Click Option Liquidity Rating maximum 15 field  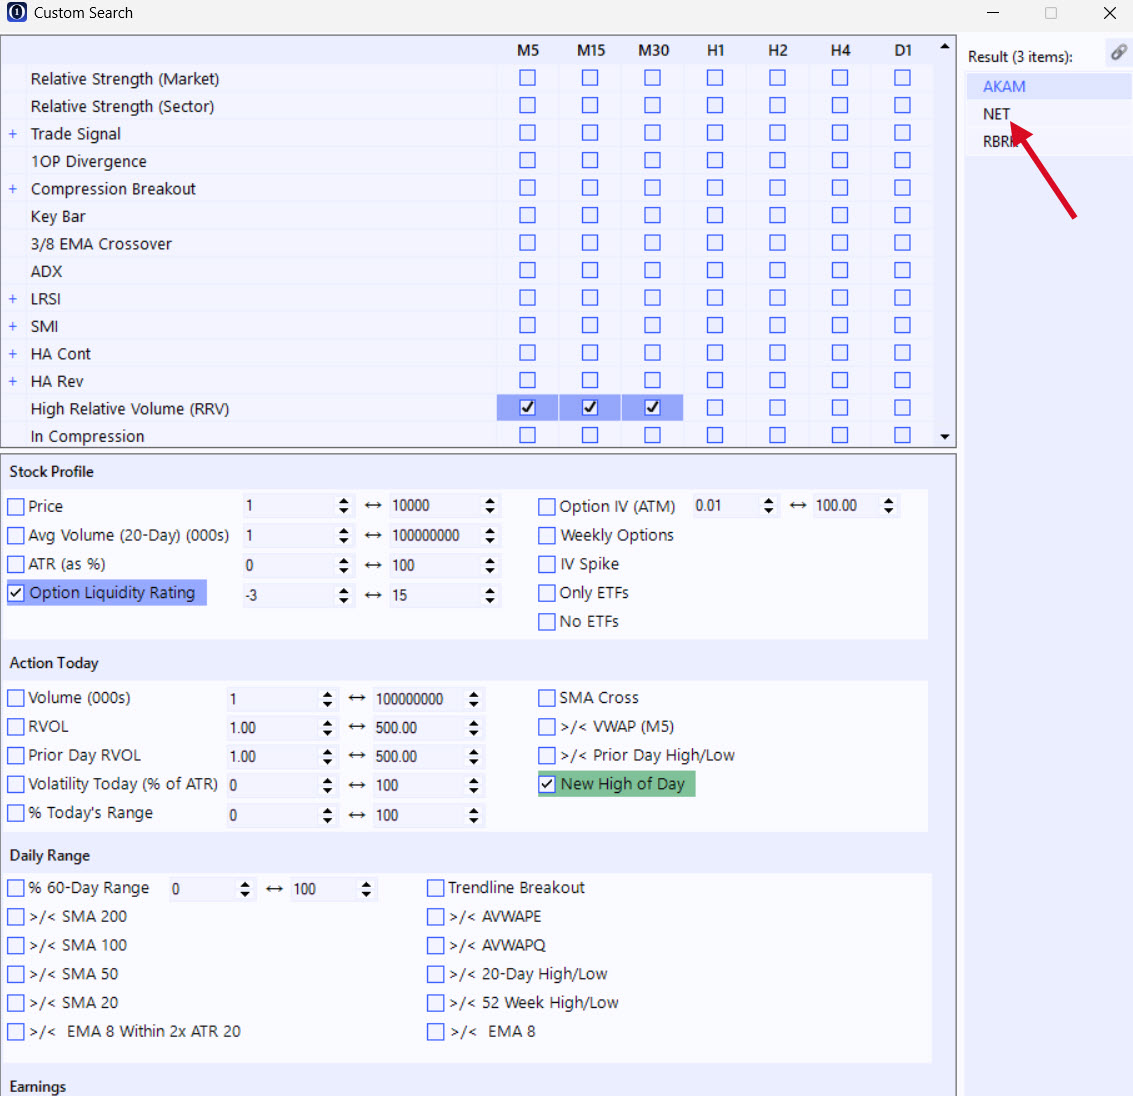point(435,595)
